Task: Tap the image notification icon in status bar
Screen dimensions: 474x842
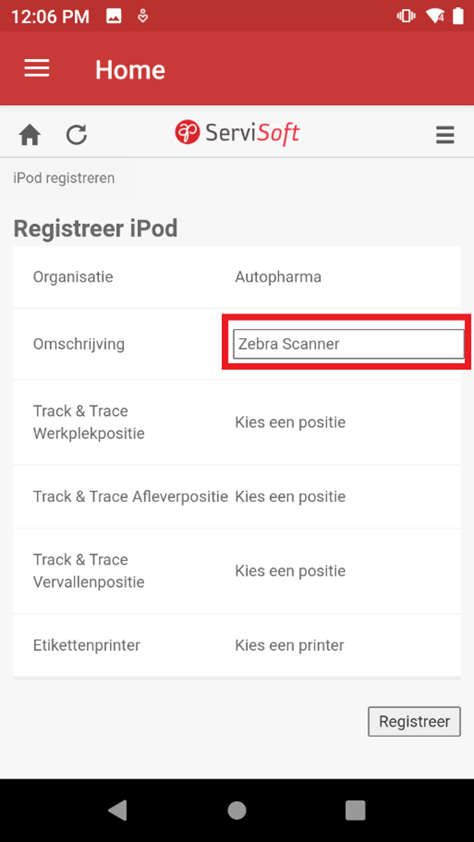Action: tap(114, 17)
